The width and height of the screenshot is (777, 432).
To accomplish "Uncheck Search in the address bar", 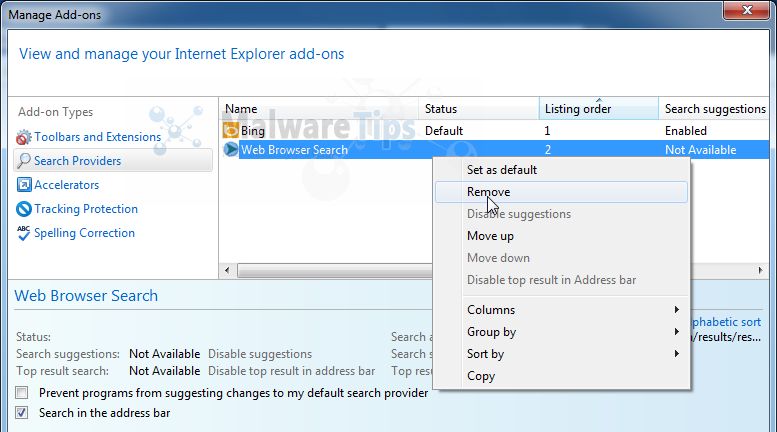I will (21, 413).
